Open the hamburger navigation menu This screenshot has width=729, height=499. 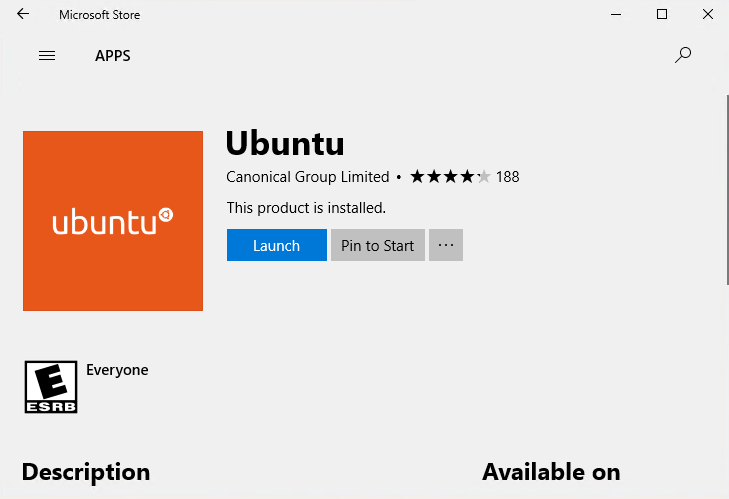pos(47,56)
